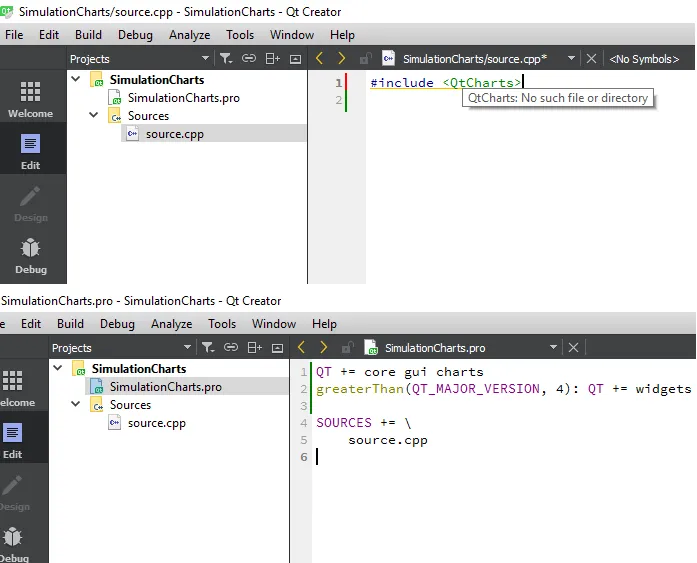The image size is (697, 563).
Task: Select Sources folder in bottom project tree
Action: (130, 405)
